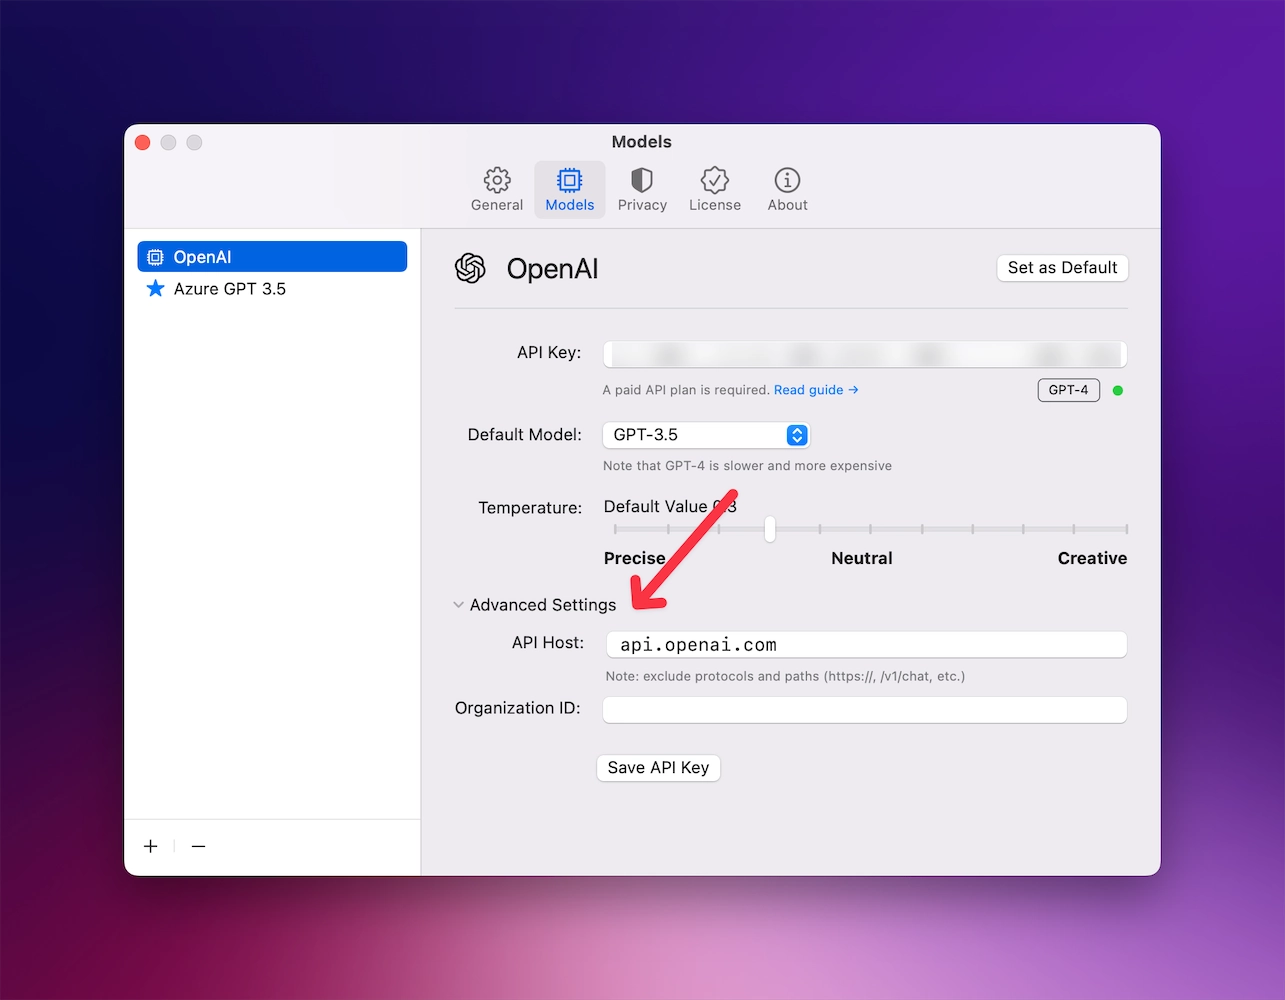The height and width of the screenshot is (1000, 1285).
Task: Click the About info icon
Action: click(786, 182)
